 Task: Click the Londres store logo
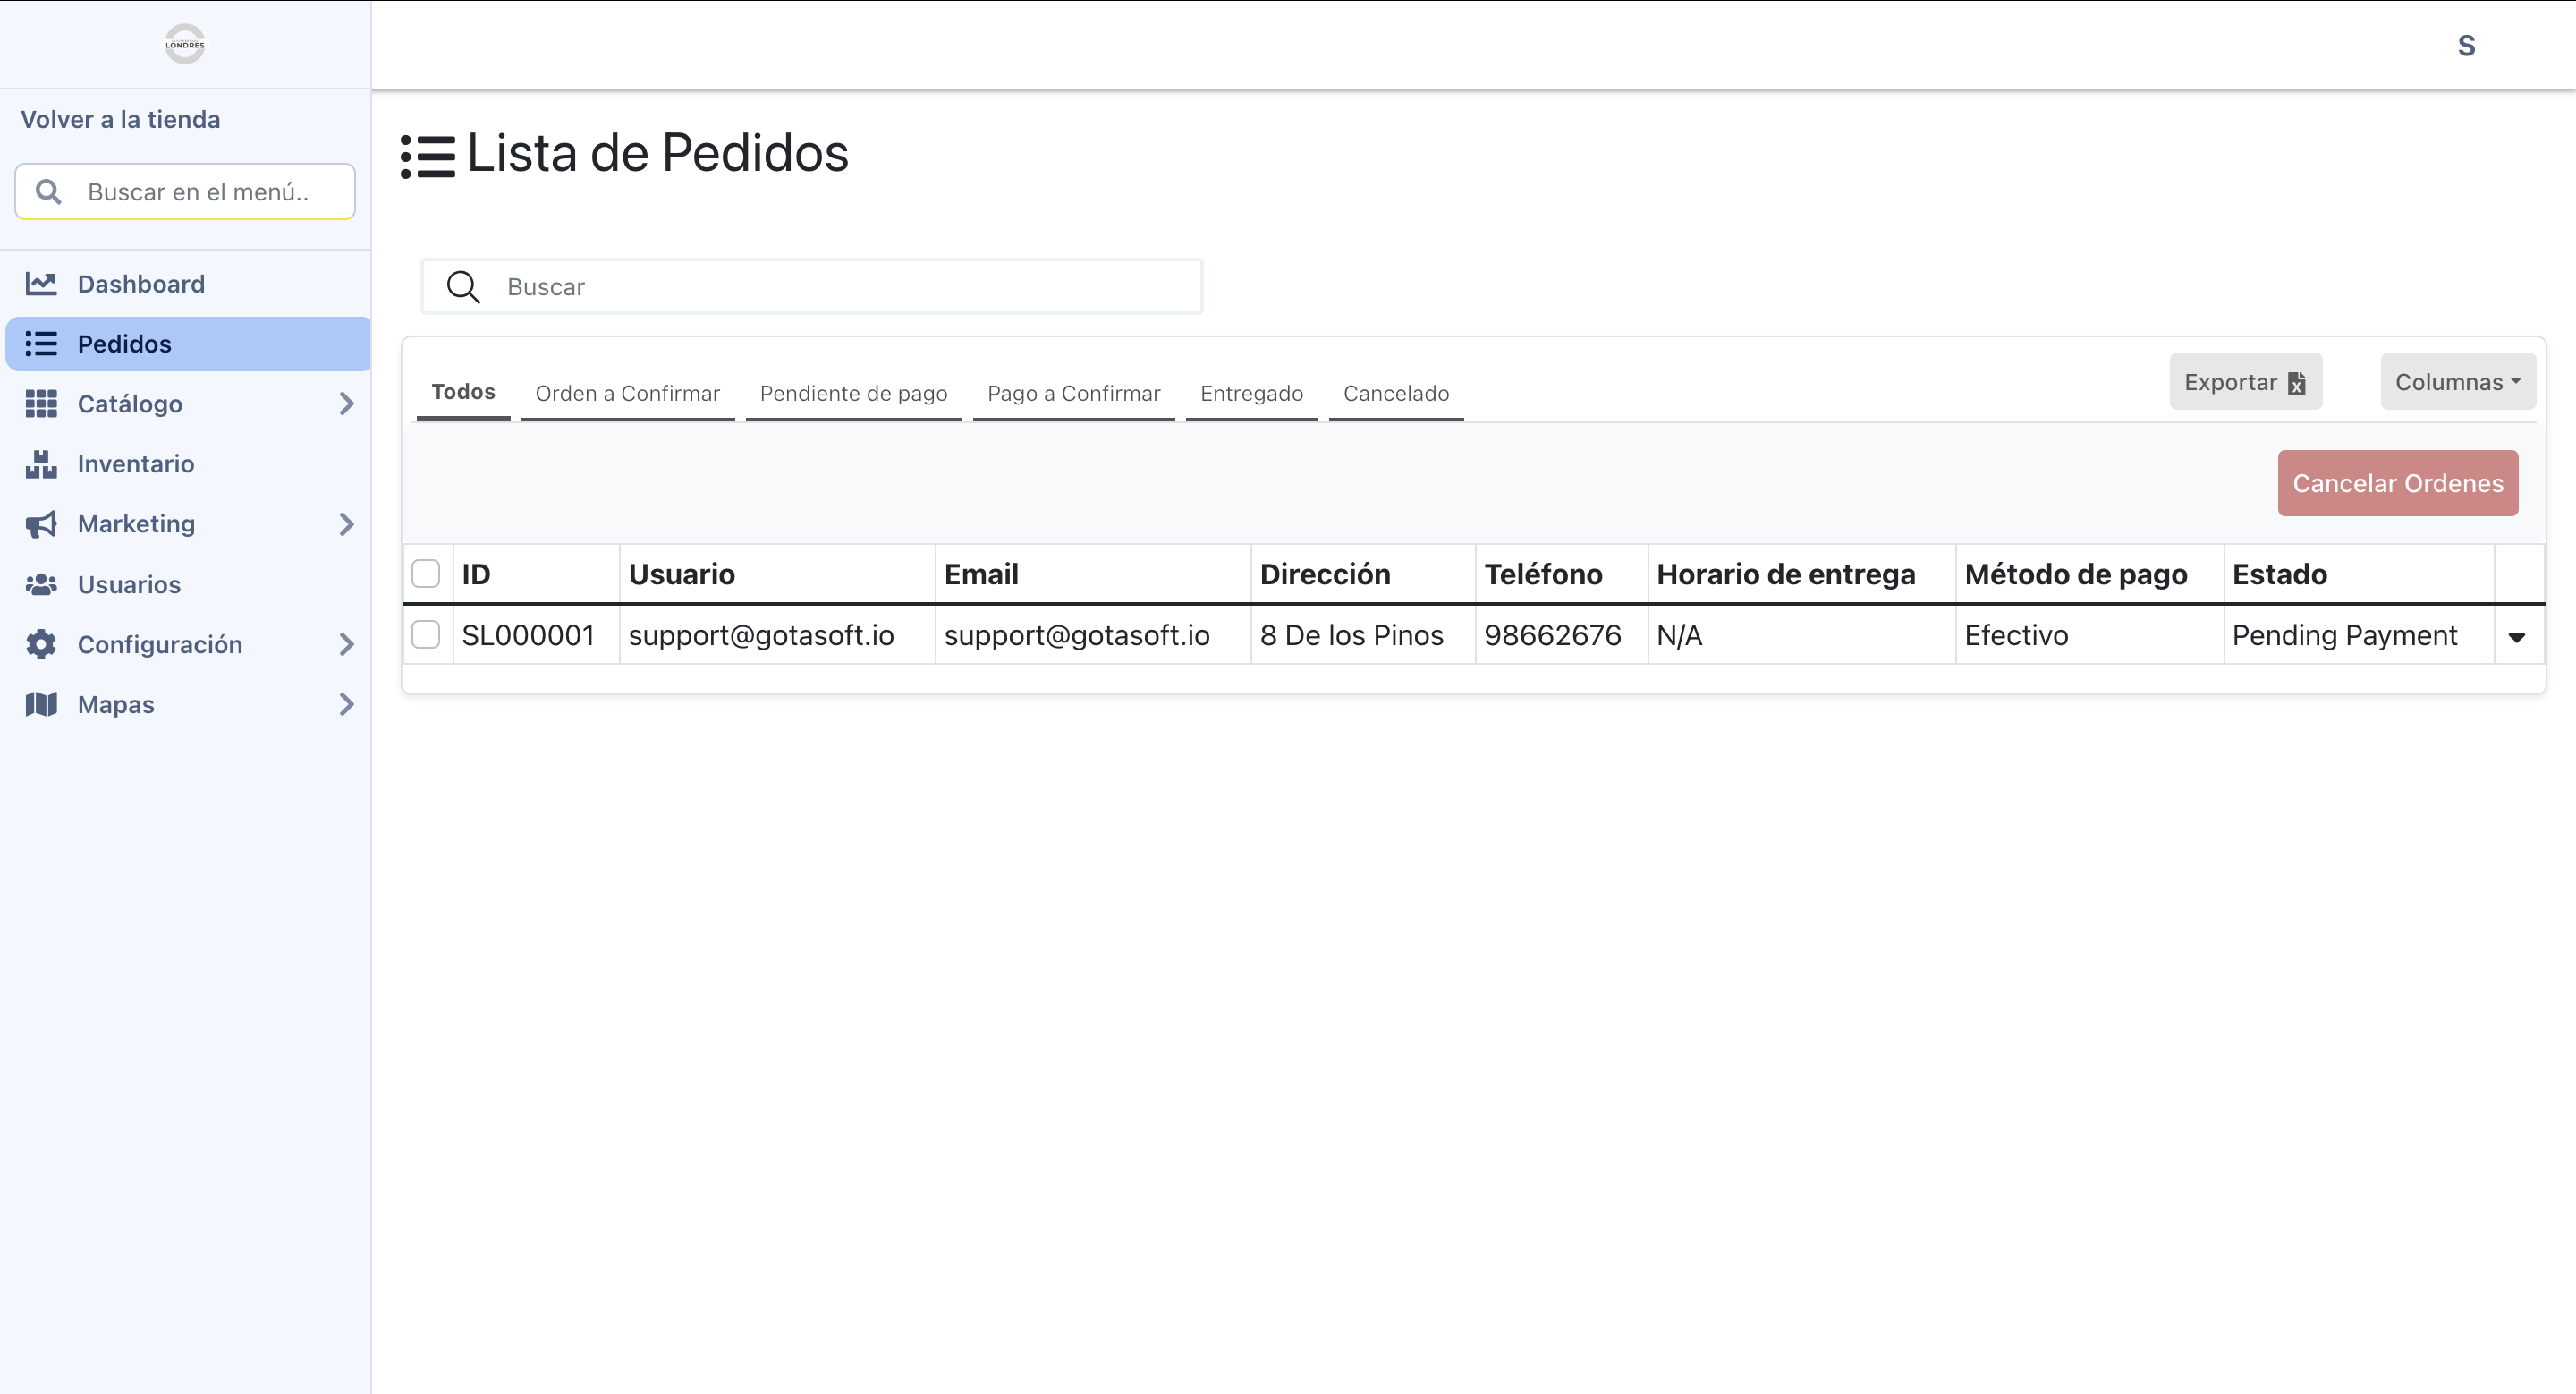tap(185, 44)
